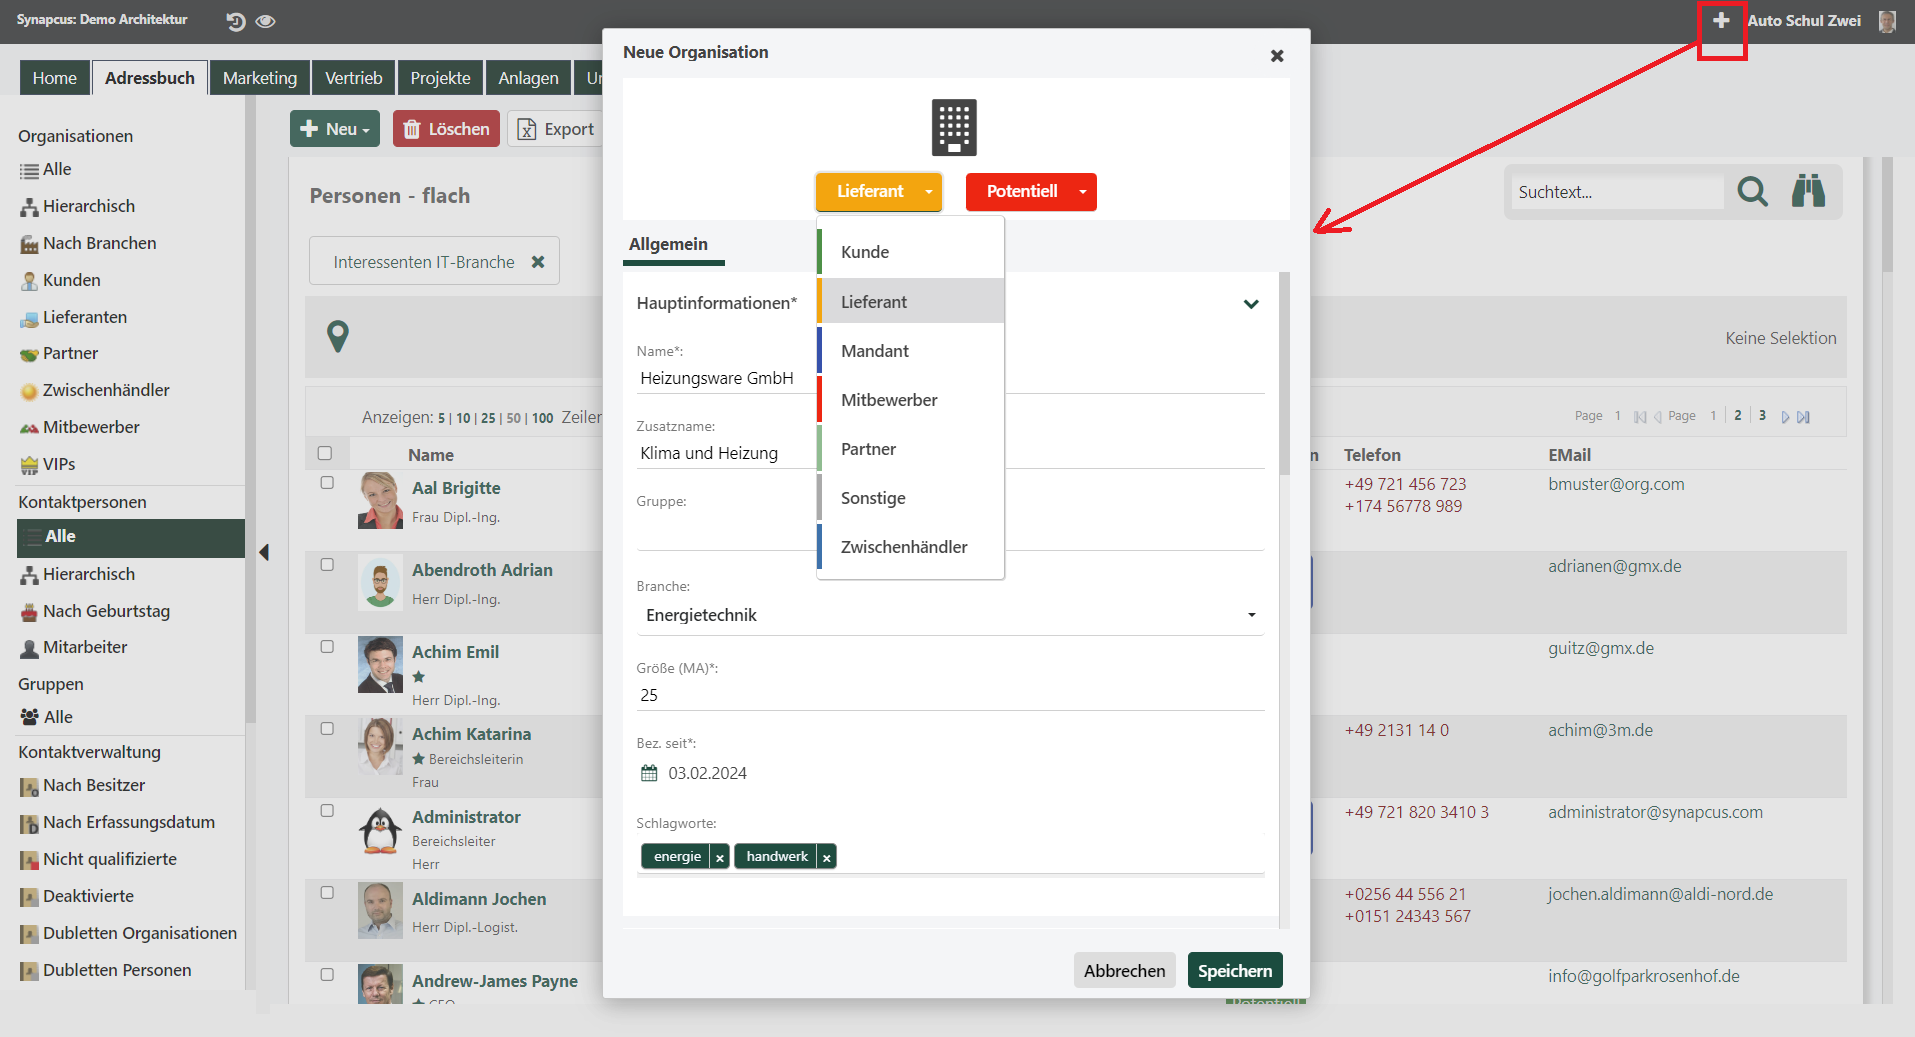Screen dimensions: 1915x1037
Task: Select Kunde from the type menu
Action: click(865, 252)
